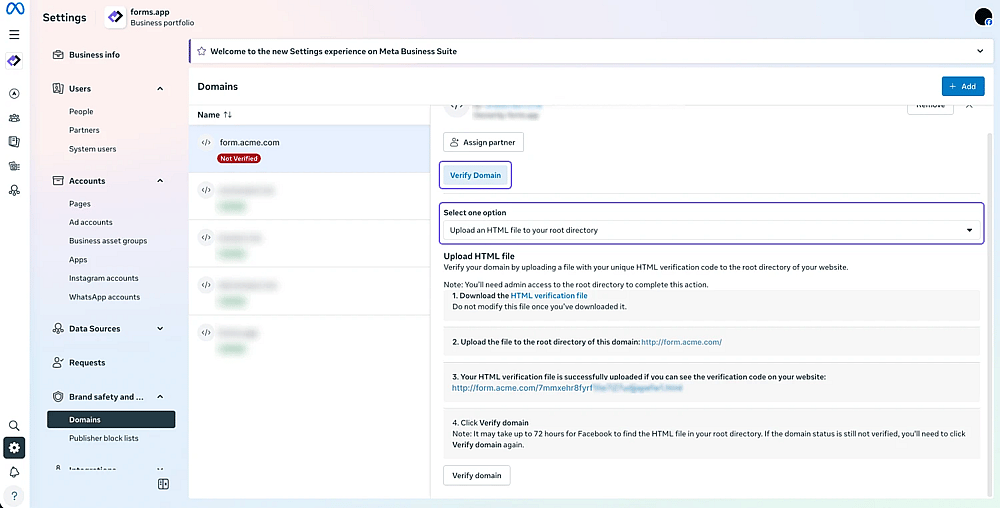Click the blue Add button
The image size is (1000, 508).
[963, 86]
